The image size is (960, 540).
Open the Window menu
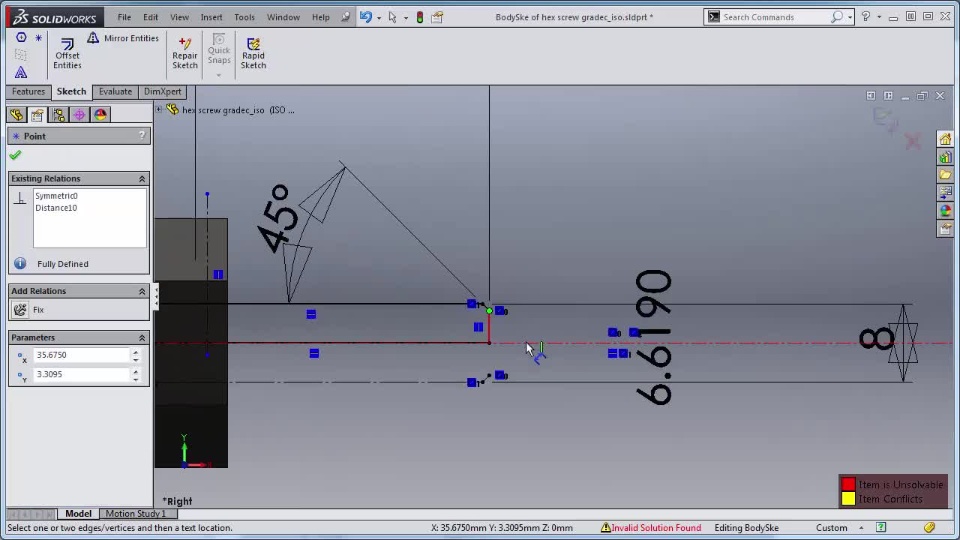click(x=283, y=17)
